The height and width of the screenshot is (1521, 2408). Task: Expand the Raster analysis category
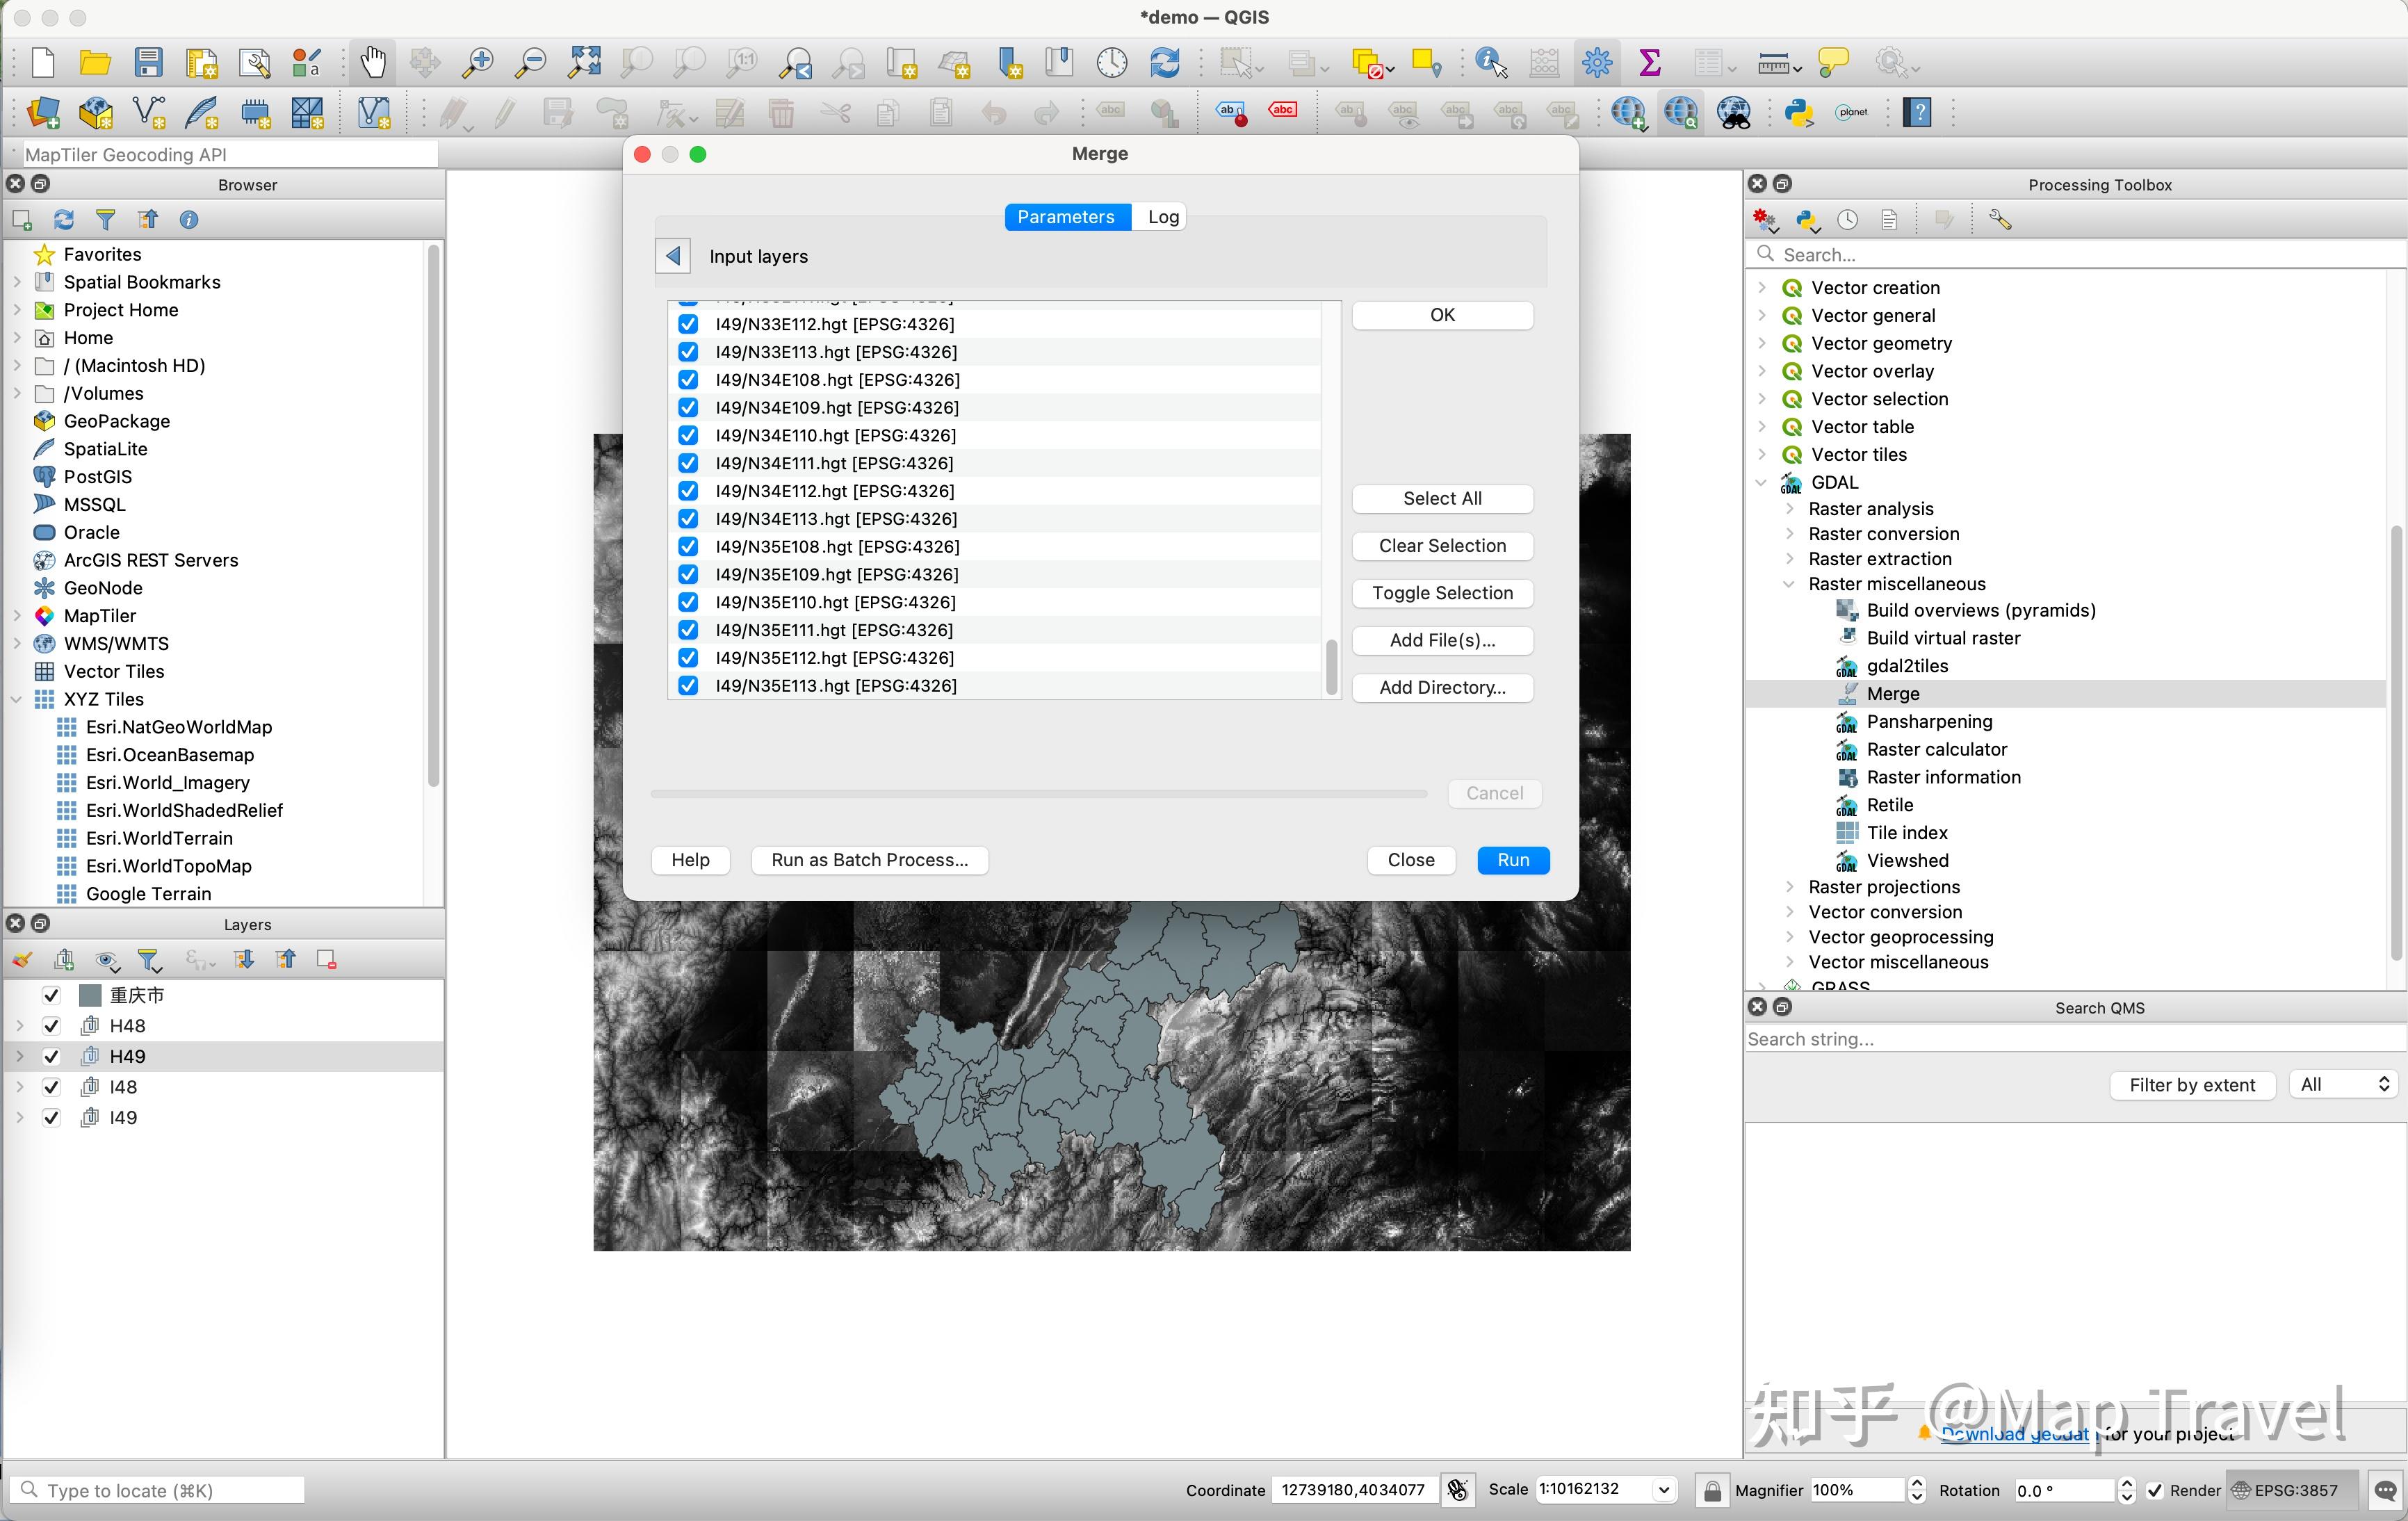pyautogui.click(x=1789, y=508)
